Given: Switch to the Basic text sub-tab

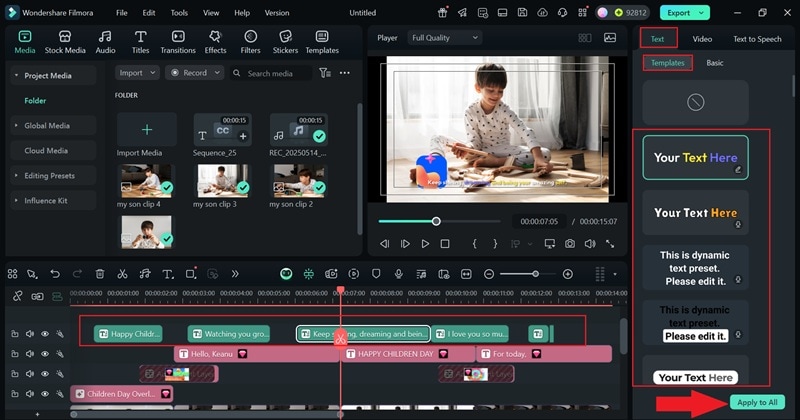Looking at the screenshot, I should 715,63.
